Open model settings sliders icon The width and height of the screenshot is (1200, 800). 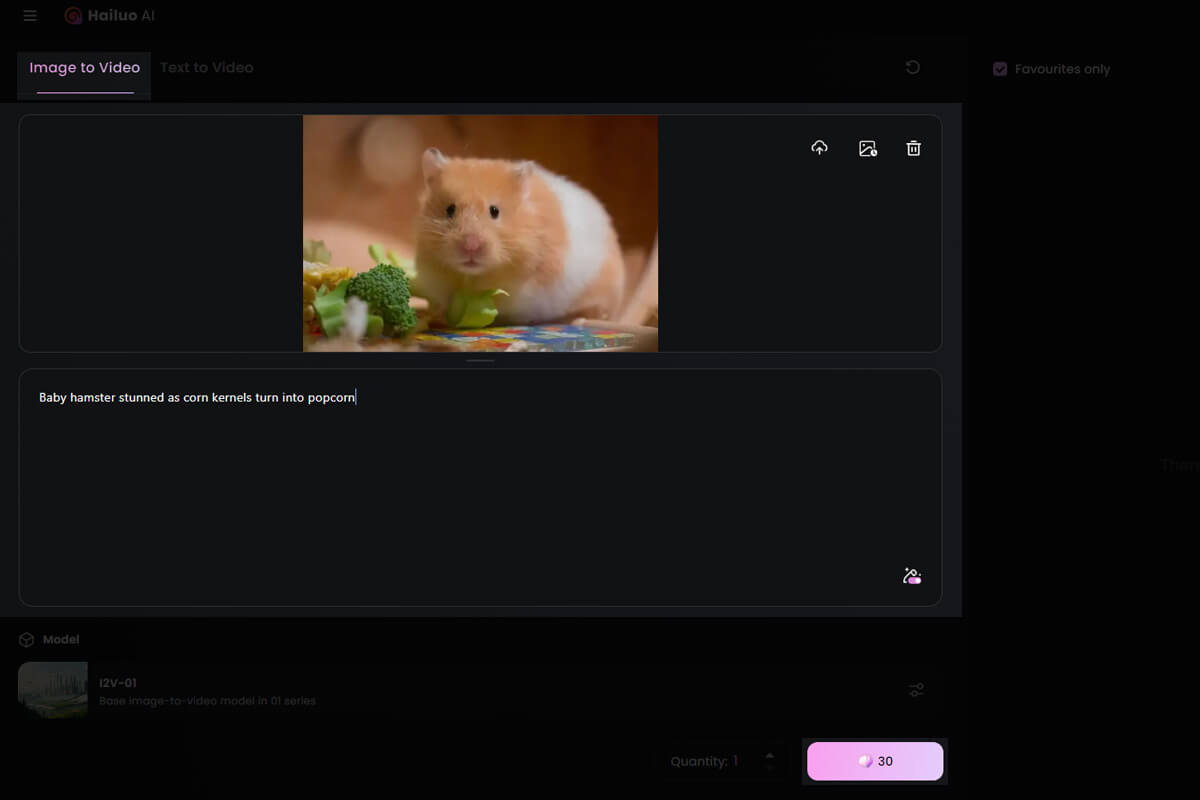click(916, 690)
